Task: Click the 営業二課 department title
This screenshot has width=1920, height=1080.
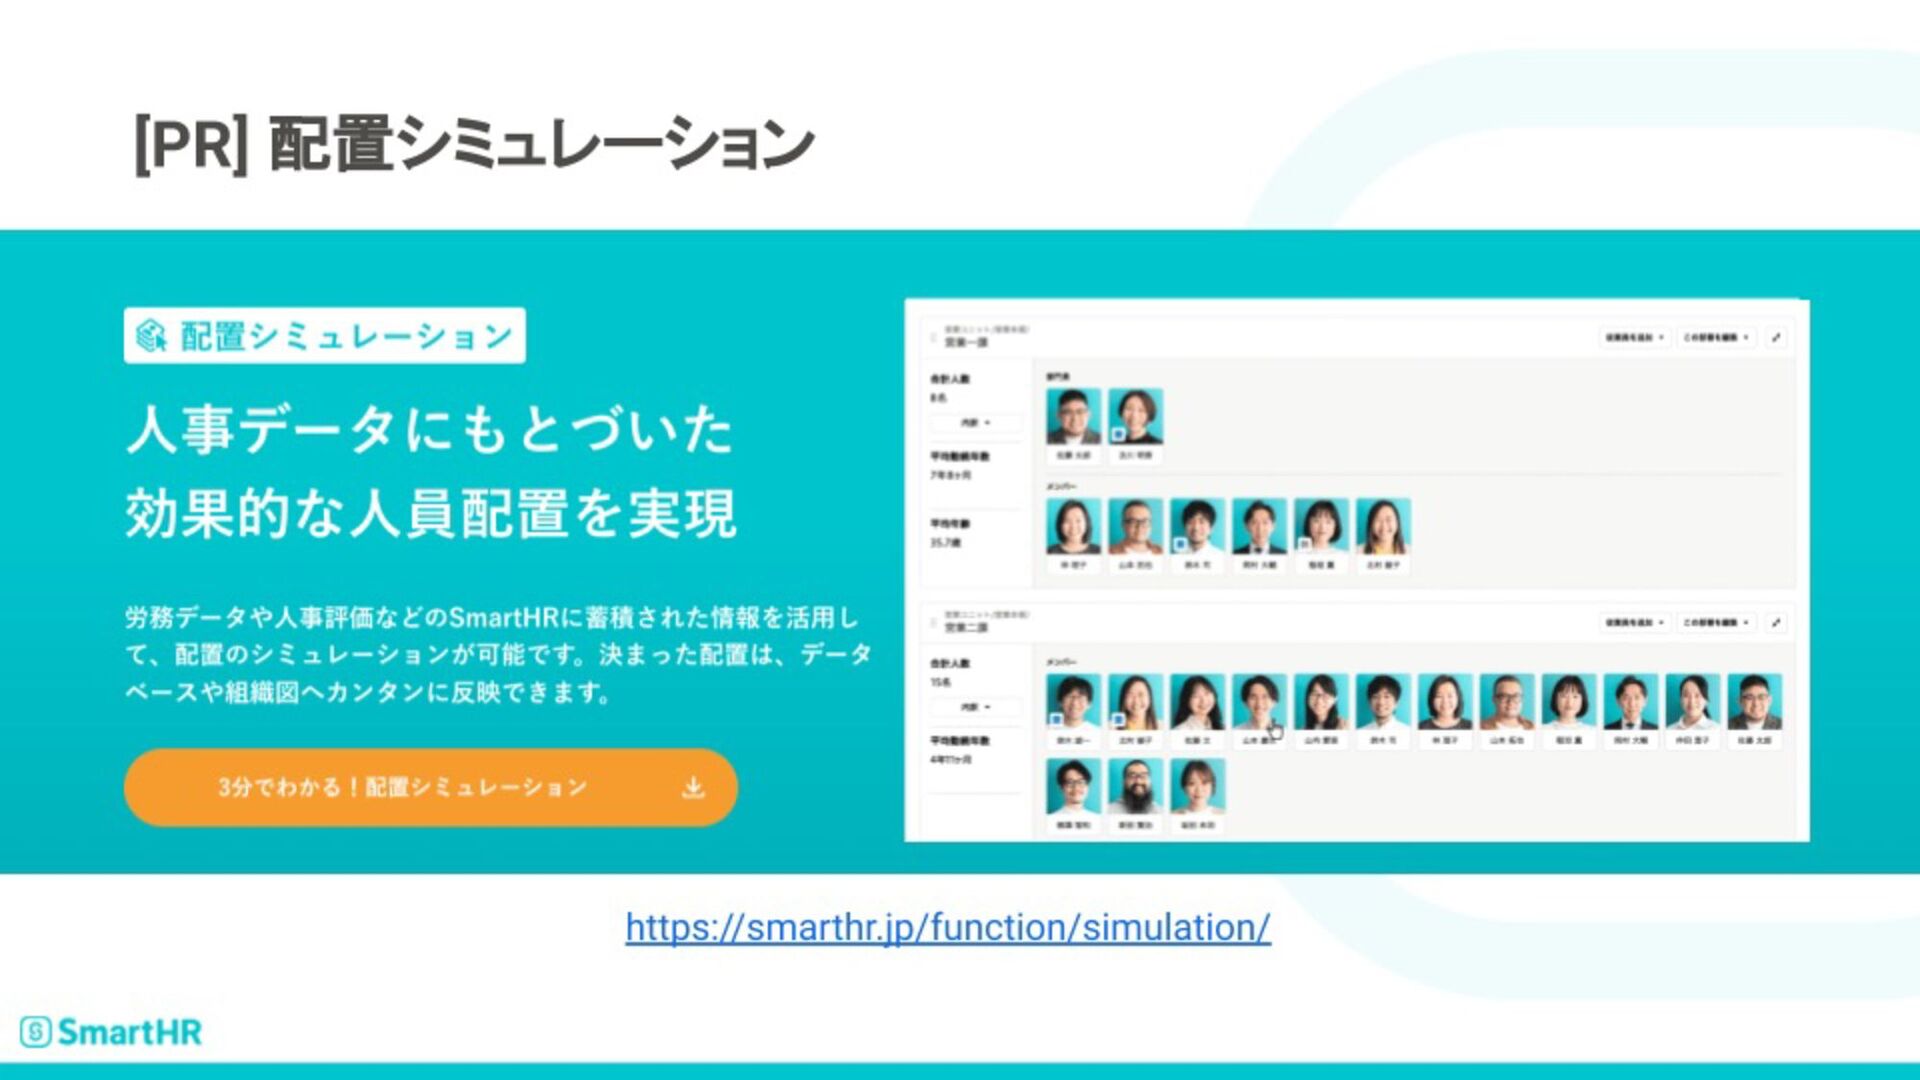Action: pyautogui.click(x=966, y=628)
